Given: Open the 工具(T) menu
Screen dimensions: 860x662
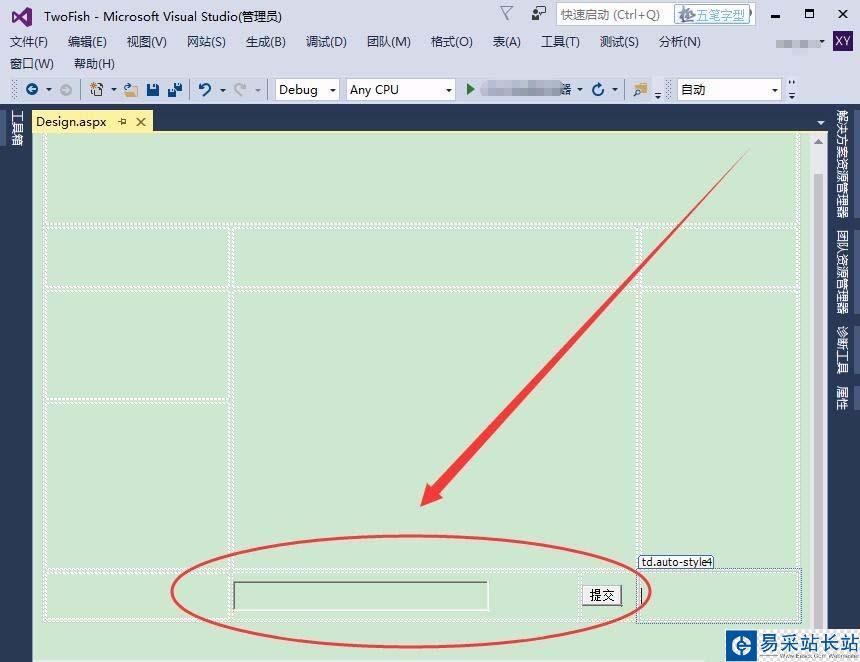Looking at the screenshot, I should tap(560, 42).
